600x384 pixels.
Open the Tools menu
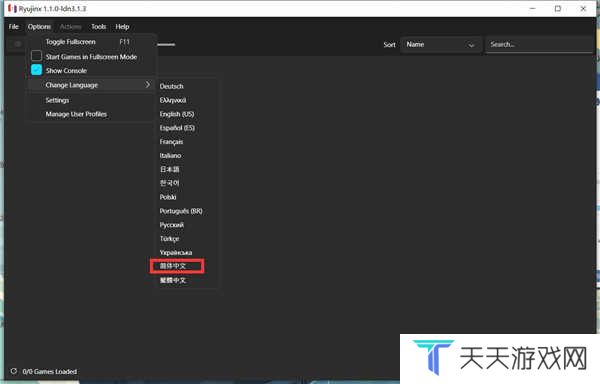(x=98, y=26)
